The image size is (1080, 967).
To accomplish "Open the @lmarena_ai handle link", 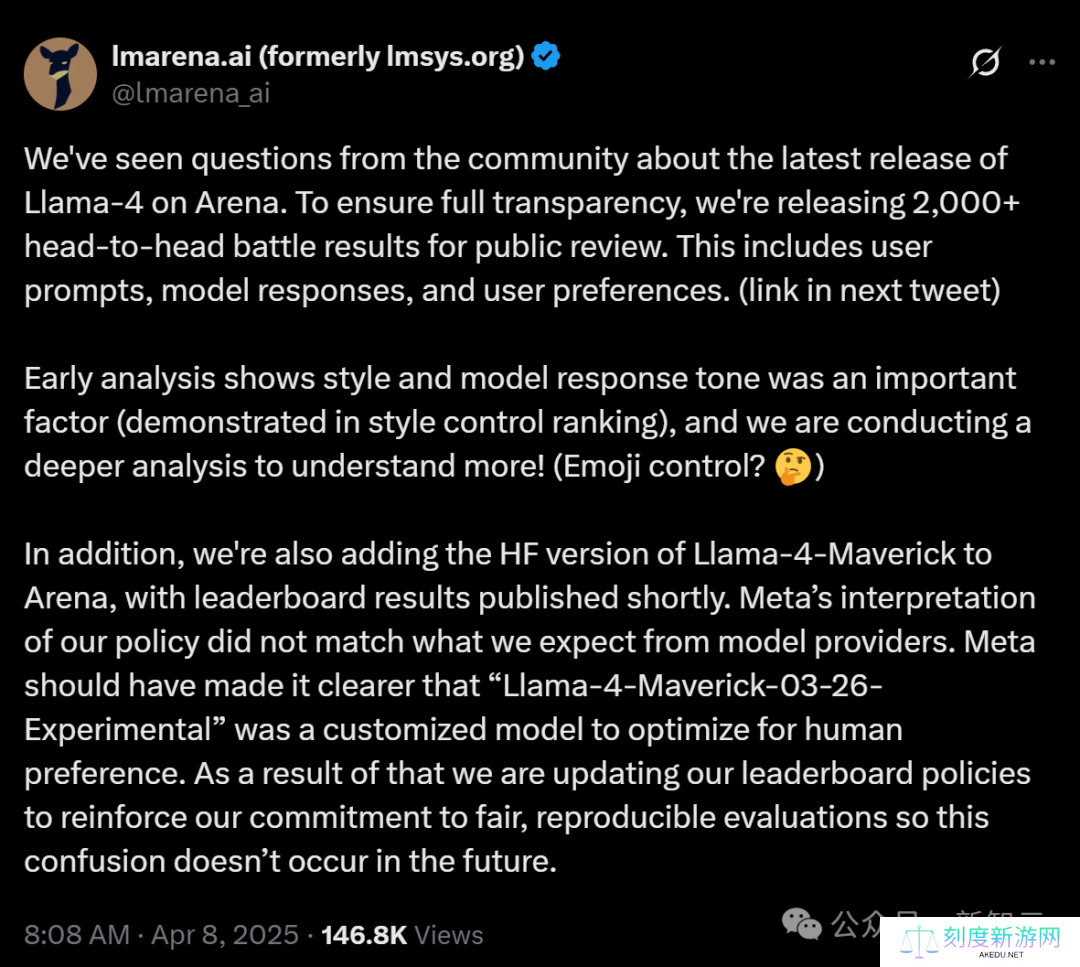I will coord(190,93).
